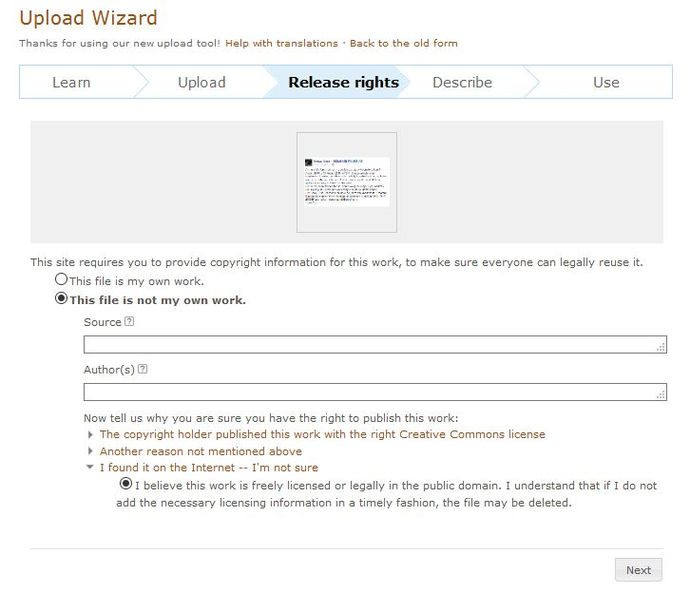
Task: Select 'This file is not my own work'
Action: point(62,298)
